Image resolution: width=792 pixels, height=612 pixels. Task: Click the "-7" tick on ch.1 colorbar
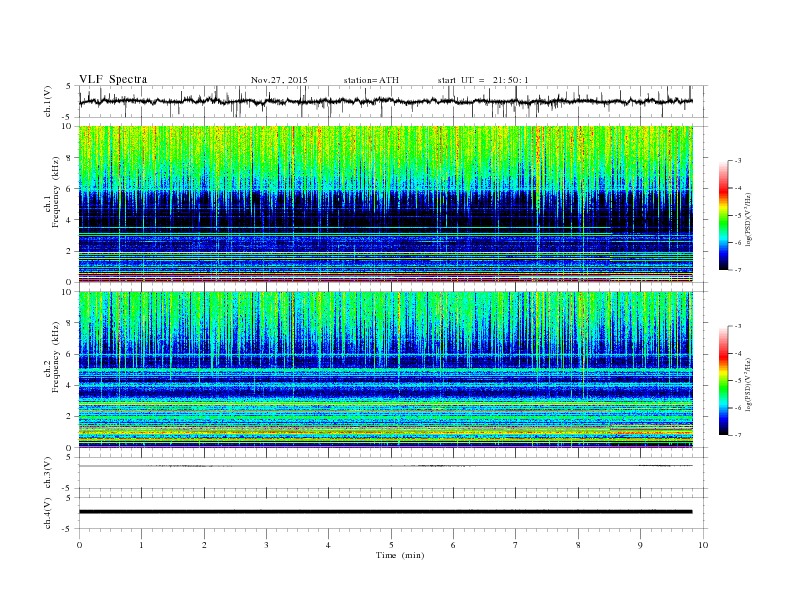coord(737,270)
